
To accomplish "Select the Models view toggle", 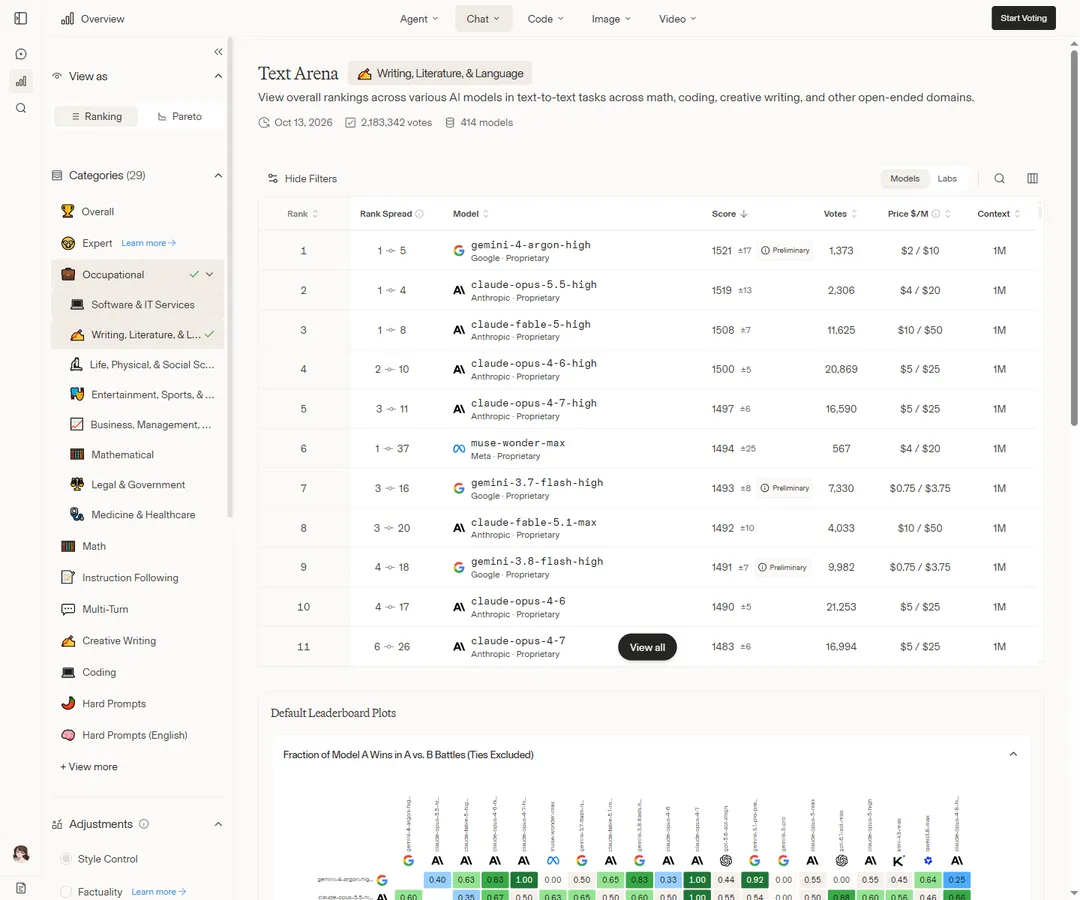I will (904, 178).
